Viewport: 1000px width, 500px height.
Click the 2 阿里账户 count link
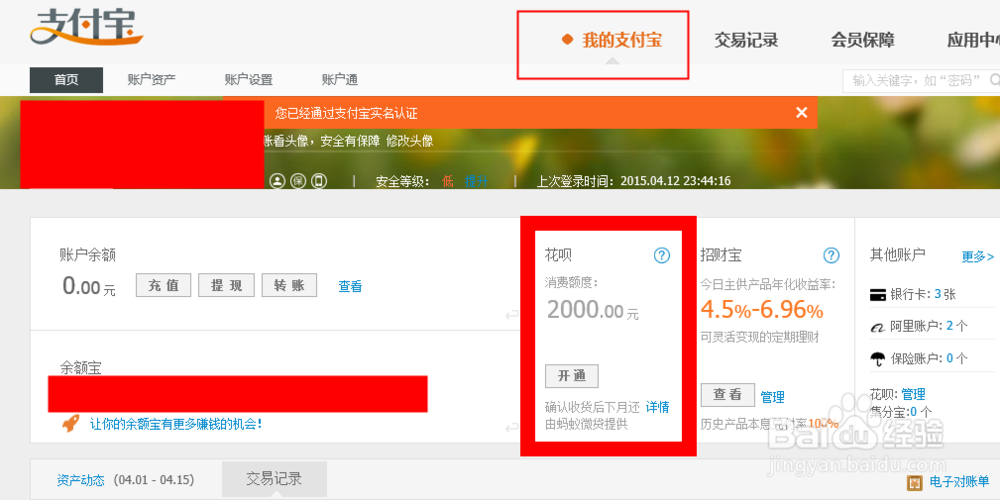click(950, 326)
